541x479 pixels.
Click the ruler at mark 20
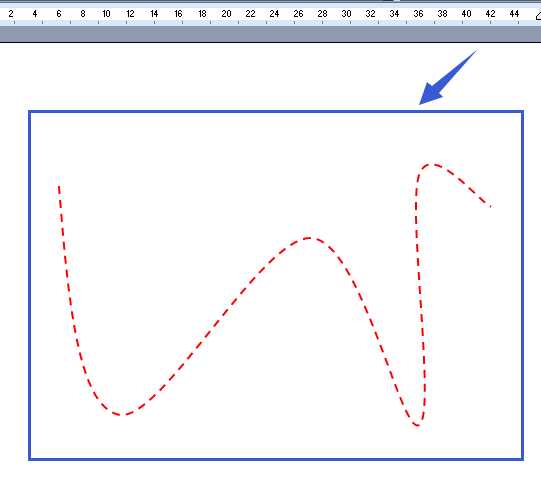pos(226,14)
